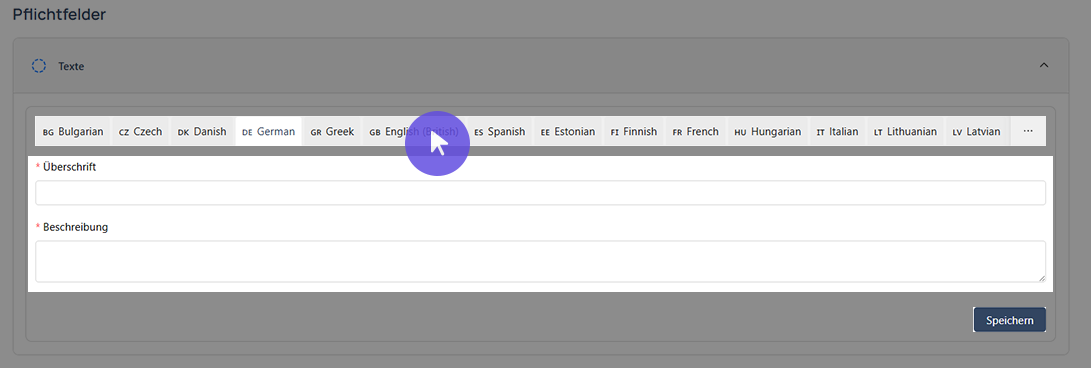Click the Speichern button
This screenshot has width=1091, height=368.
[x=1009, y=320]
